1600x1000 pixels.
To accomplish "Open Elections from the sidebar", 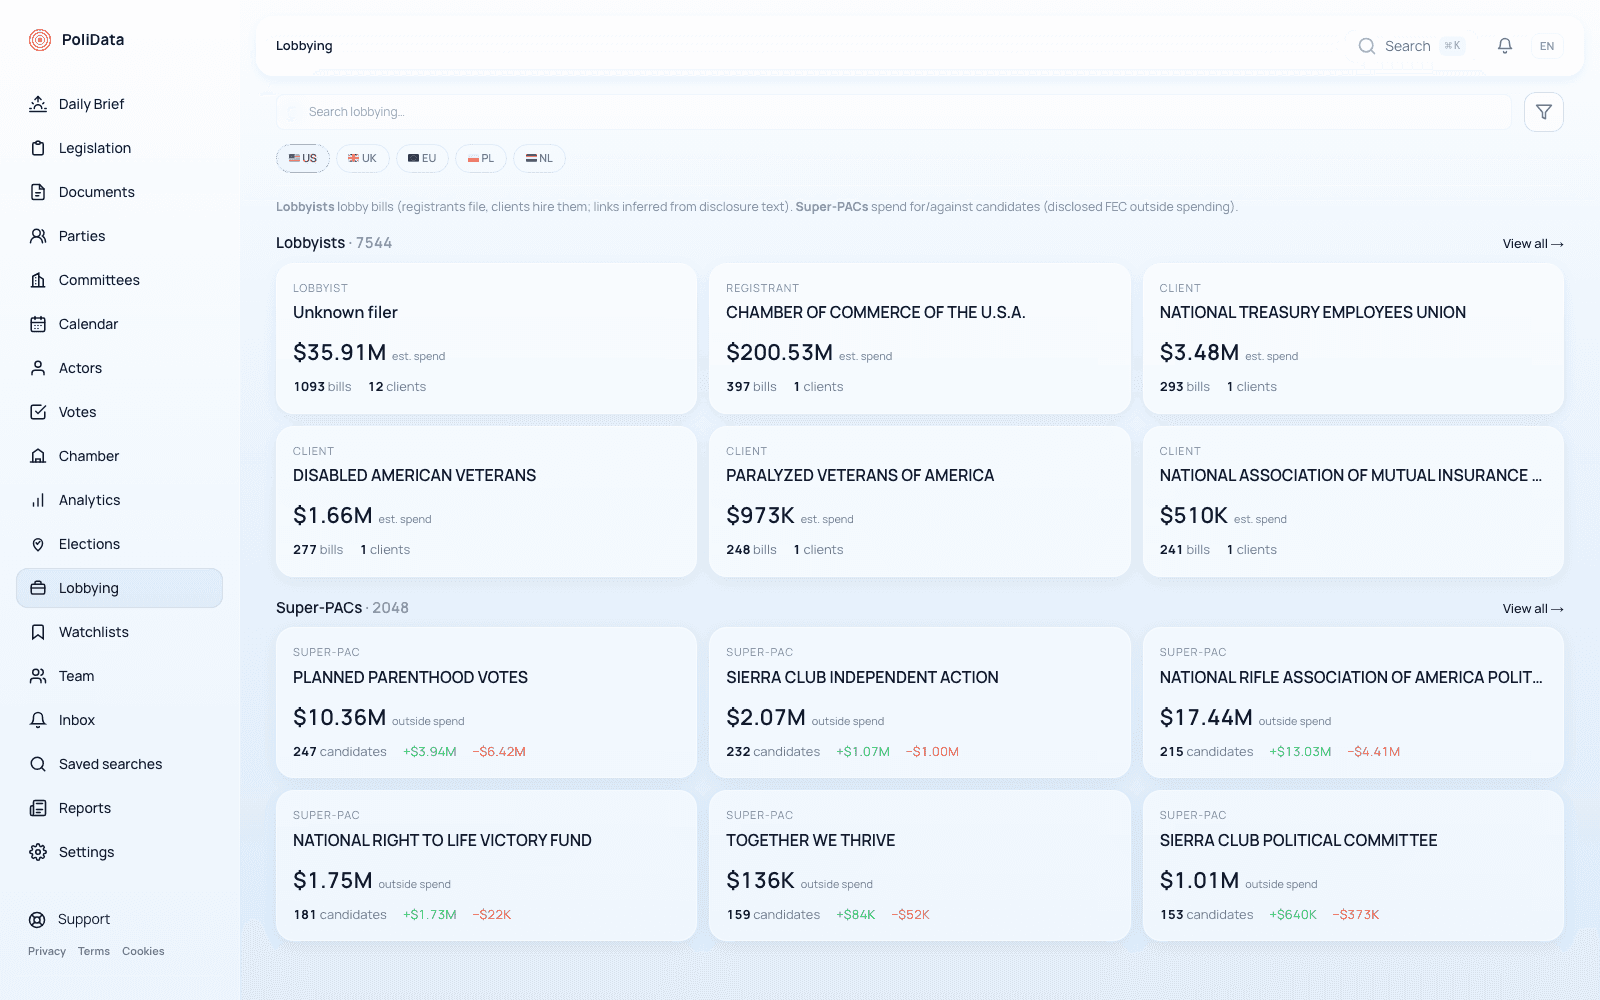I will (x=119, y=544).
